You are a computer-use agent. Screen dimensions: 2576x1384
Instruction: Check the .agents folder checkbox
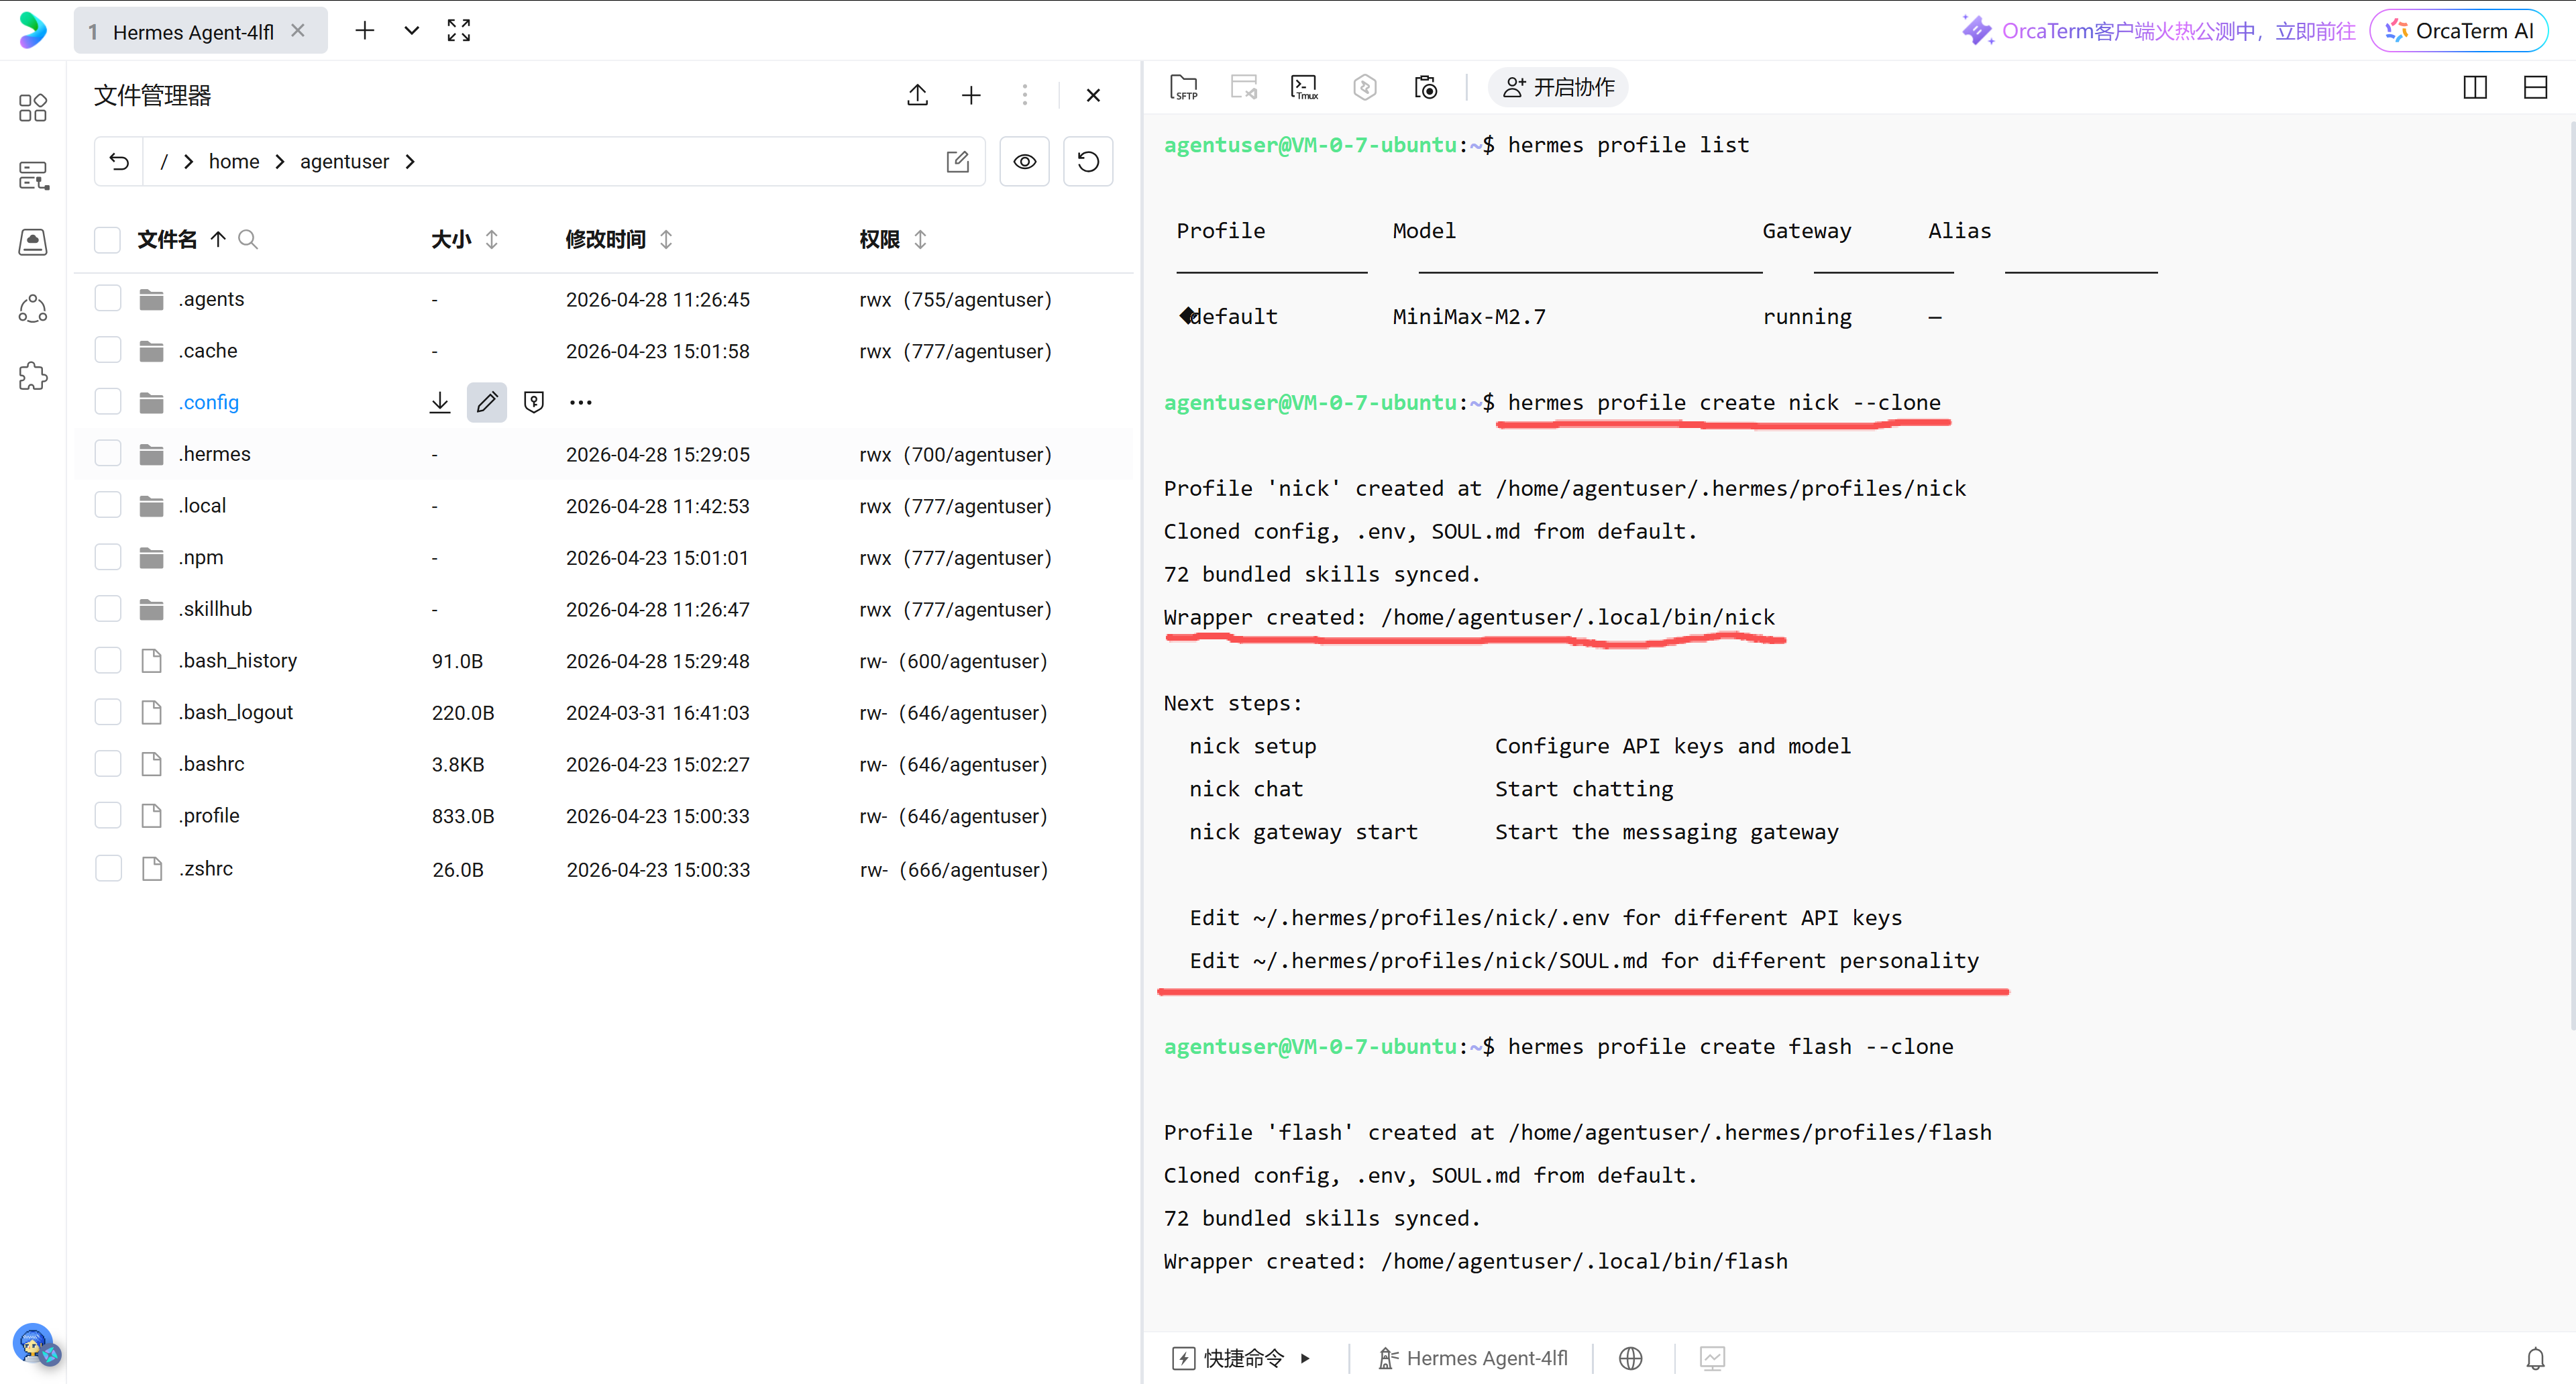coord(107,299)
